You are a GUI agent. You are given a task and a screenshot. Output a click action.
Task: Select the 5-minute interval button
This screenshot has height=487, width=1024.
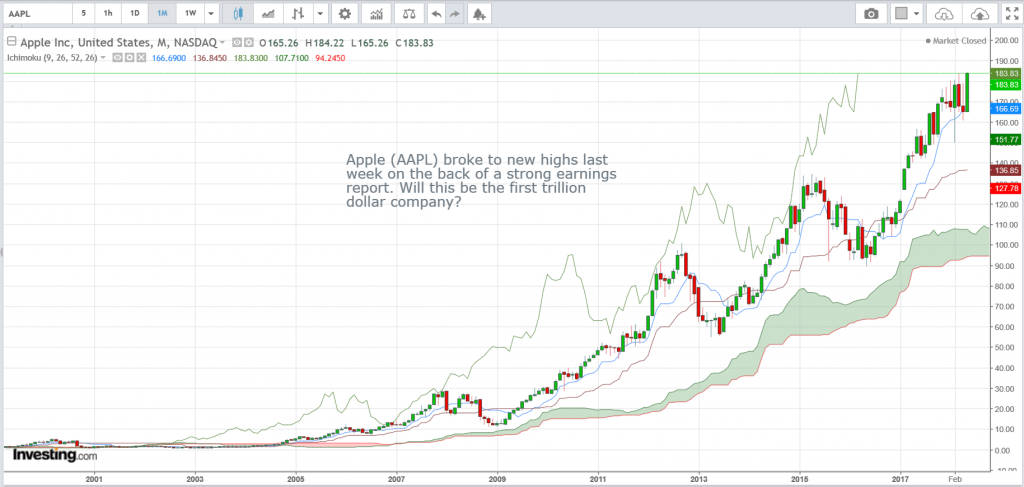tap(84, 13)
